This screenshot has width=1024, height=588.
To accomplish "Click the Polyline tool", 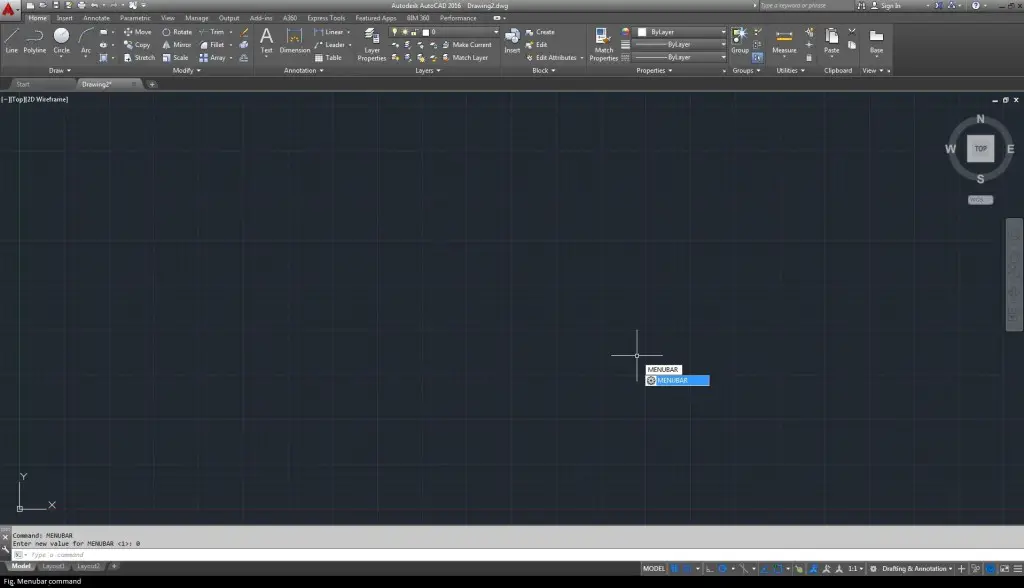I will [35, 40].
